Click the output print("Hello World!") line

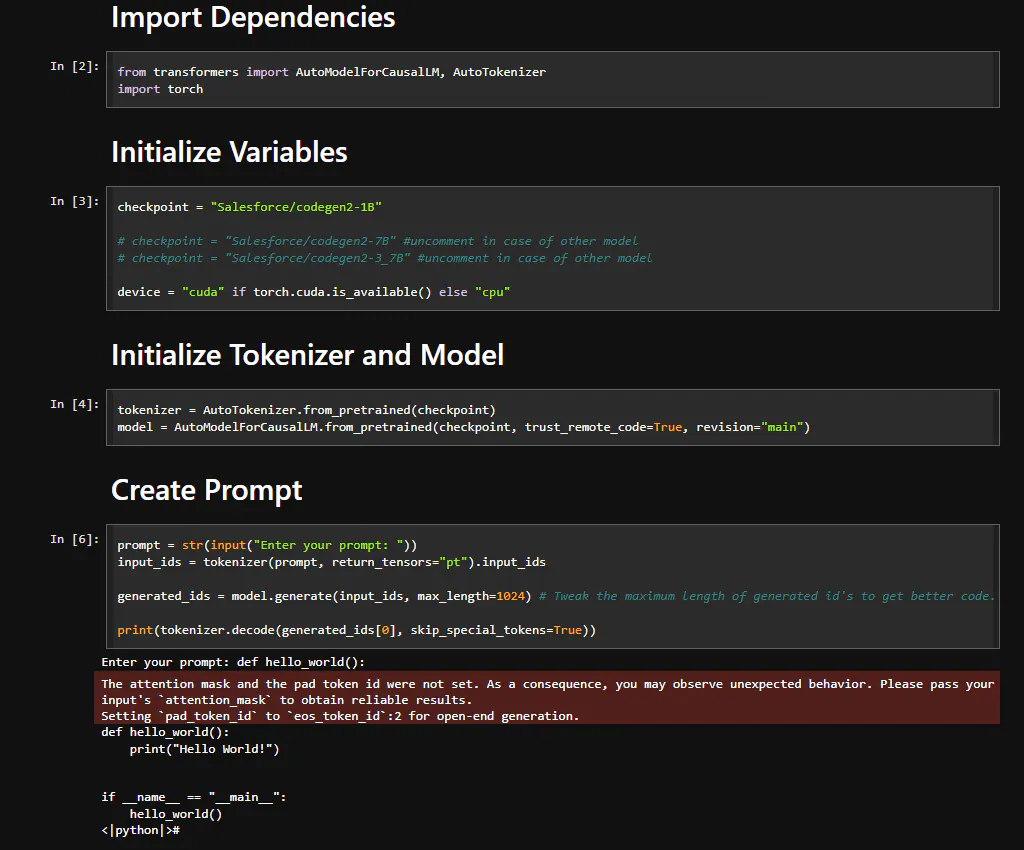point(204,749)
